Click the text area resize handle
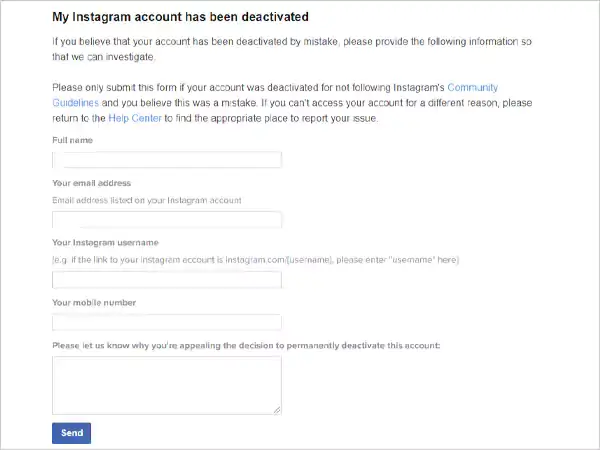Screen dimensions: 600x450 (277, 410)
